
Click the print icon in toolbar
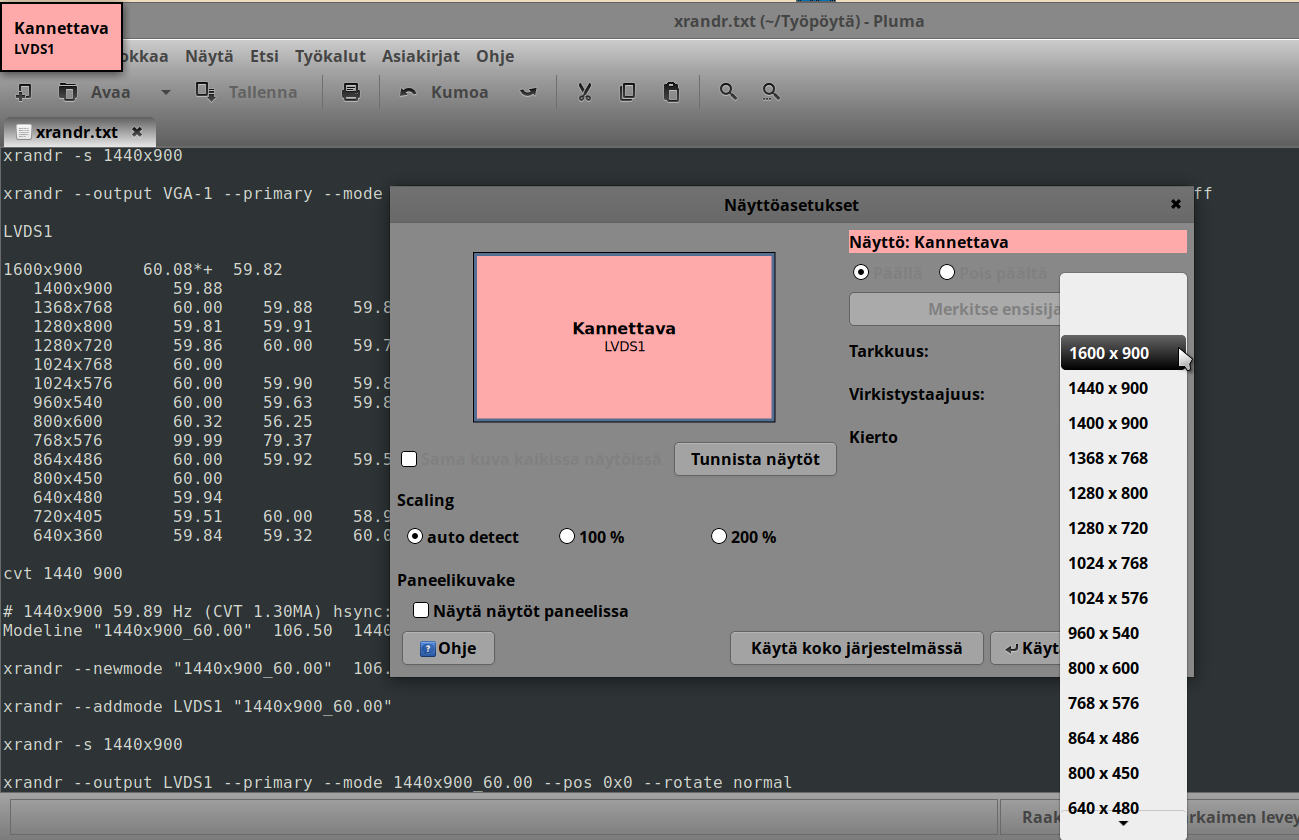click(x=351, y=92)
